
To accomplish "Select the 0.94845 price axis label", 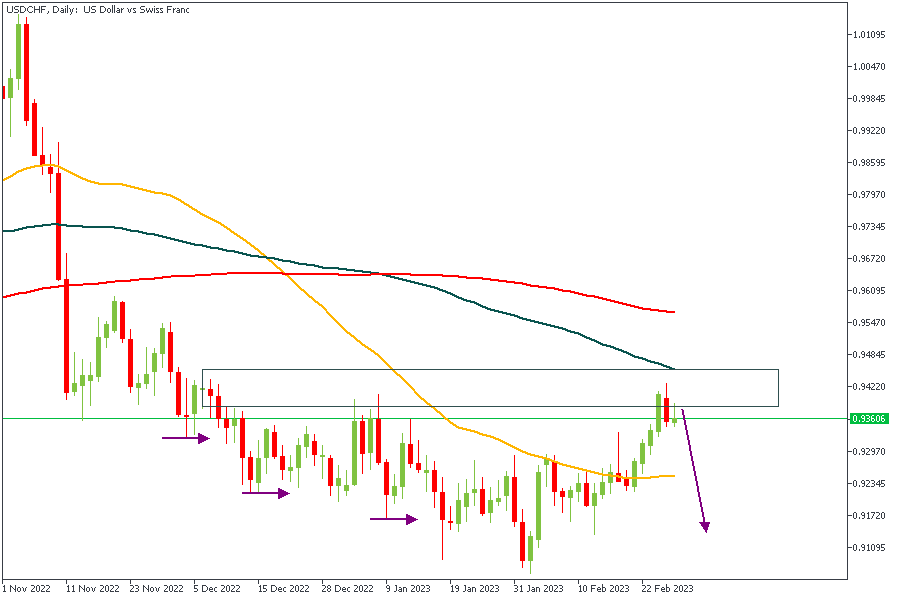I will coord(870,355).
